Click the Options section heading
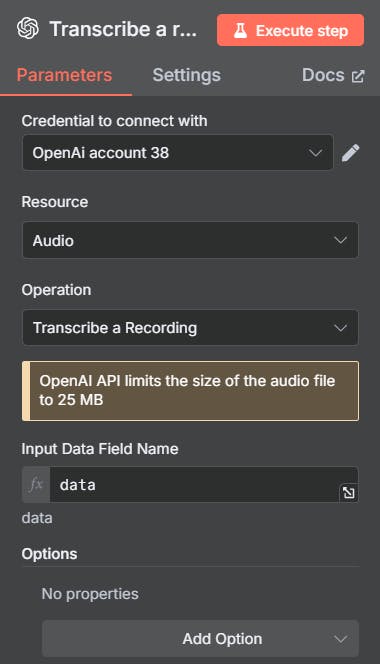This screenshot has height=664, width=380. tap(50, 554)
